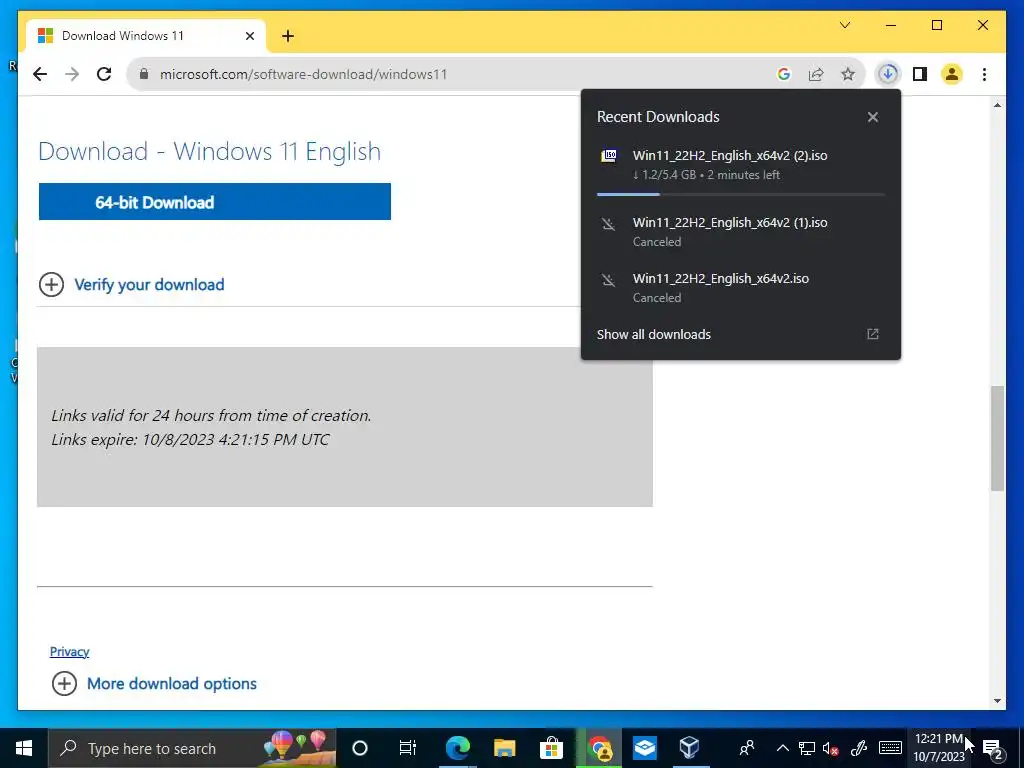The image size is (1024, 768).
Task: Click the ISO file icon of active download
Action: point(609,155)
